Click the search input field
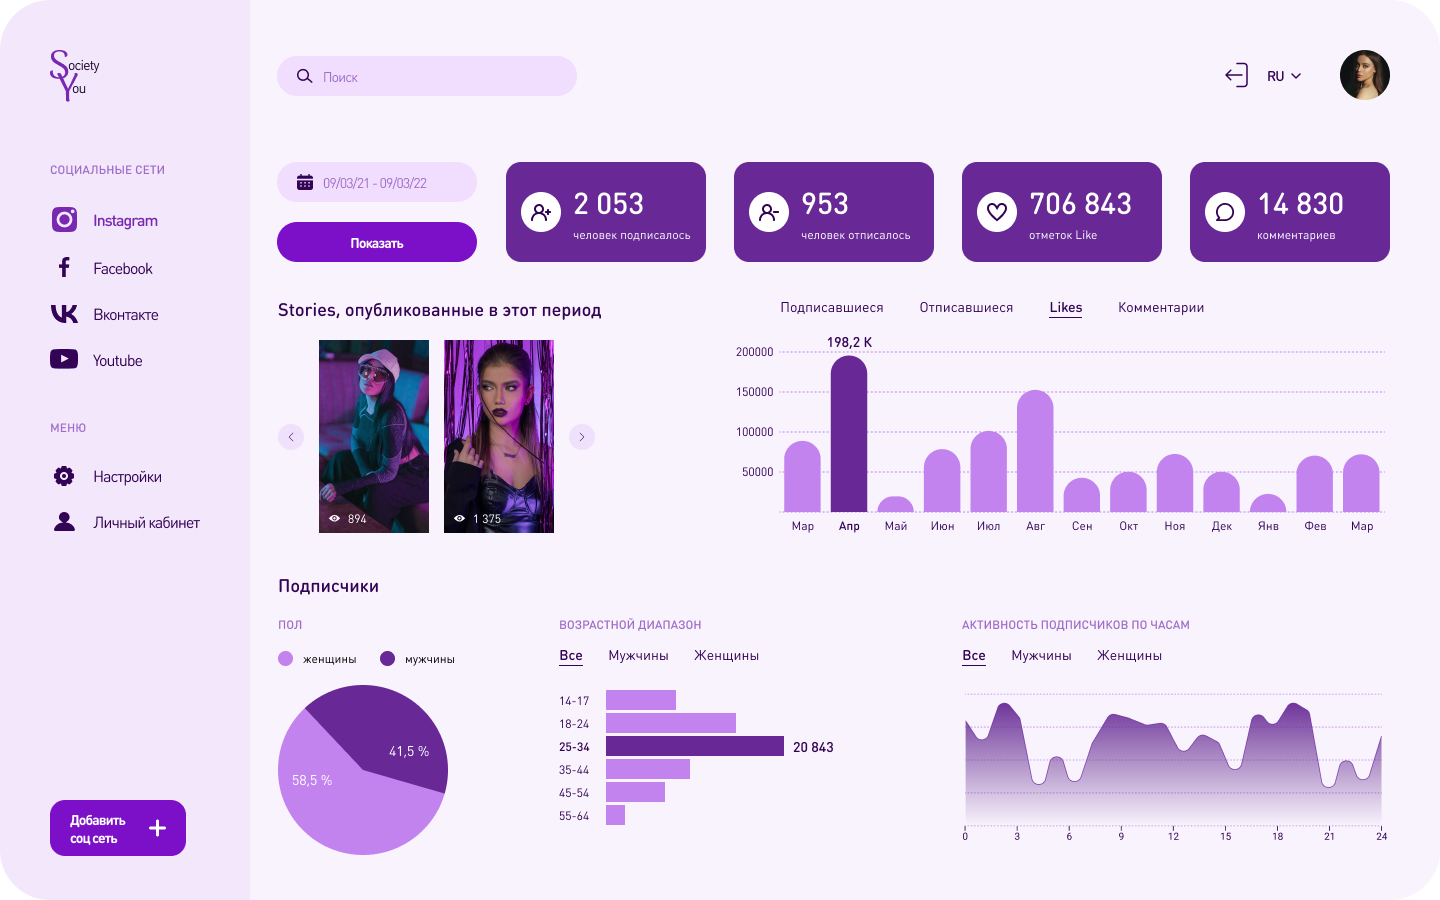Screen dimensions: 1440x900 [427, 76]
